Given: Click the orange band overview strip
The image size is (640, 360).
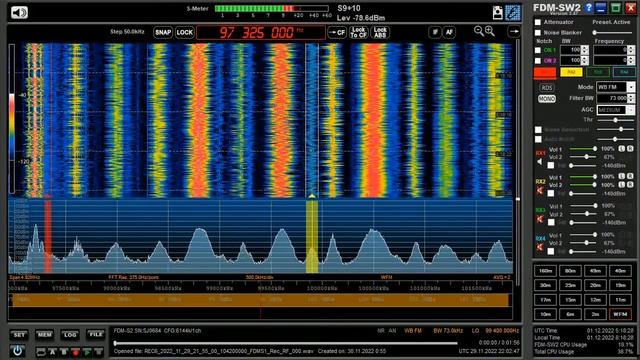Looking at the screenshot, I should pos(260,300).
